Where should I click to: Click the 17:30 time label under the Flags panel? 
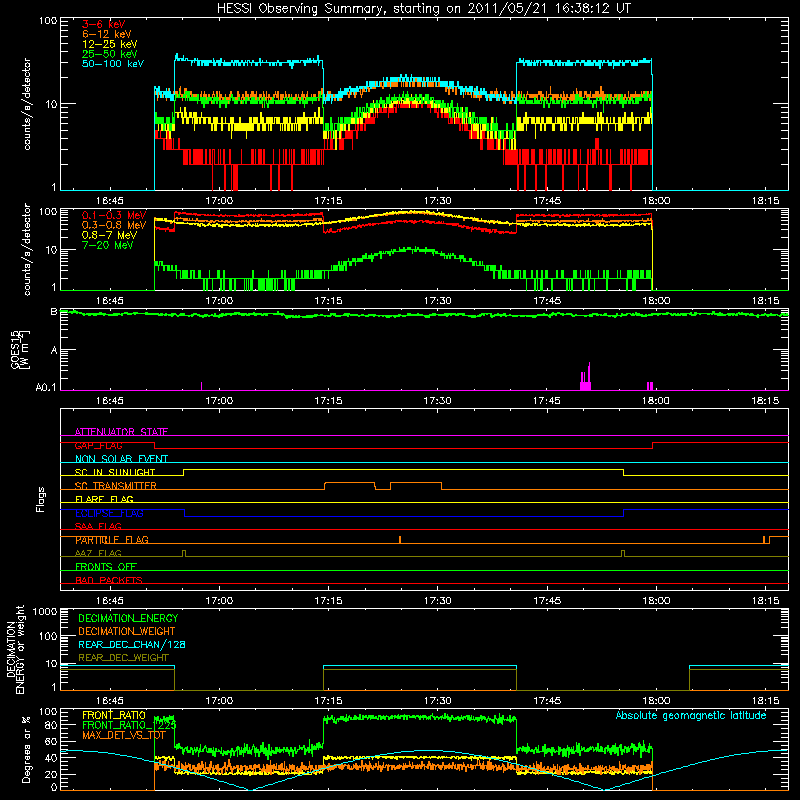(437, 601)
